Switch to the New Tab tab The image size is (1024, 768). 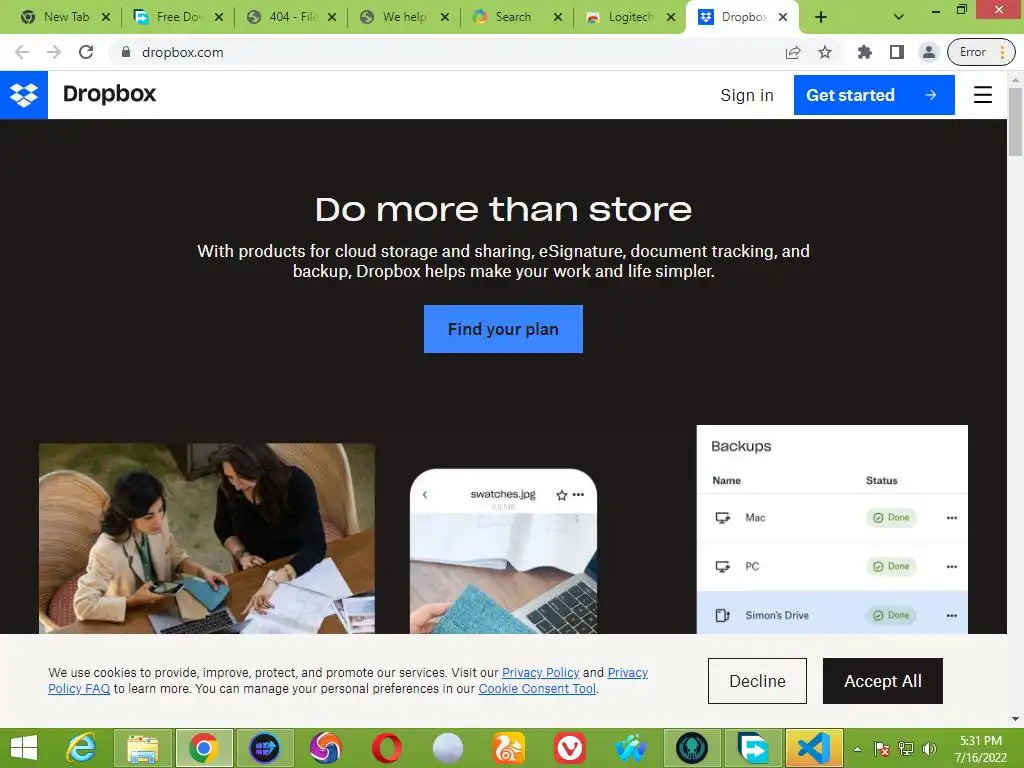[x=66, y=17]
